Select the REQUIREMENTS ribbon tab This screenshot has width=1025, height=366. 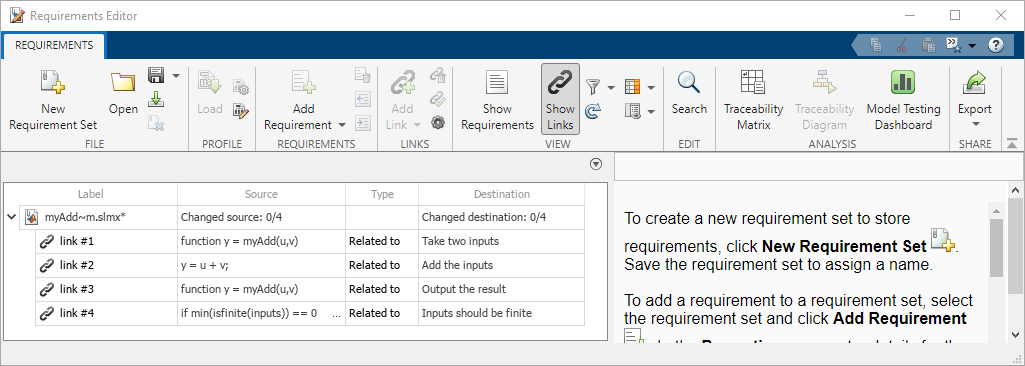(x=54, y=45)
